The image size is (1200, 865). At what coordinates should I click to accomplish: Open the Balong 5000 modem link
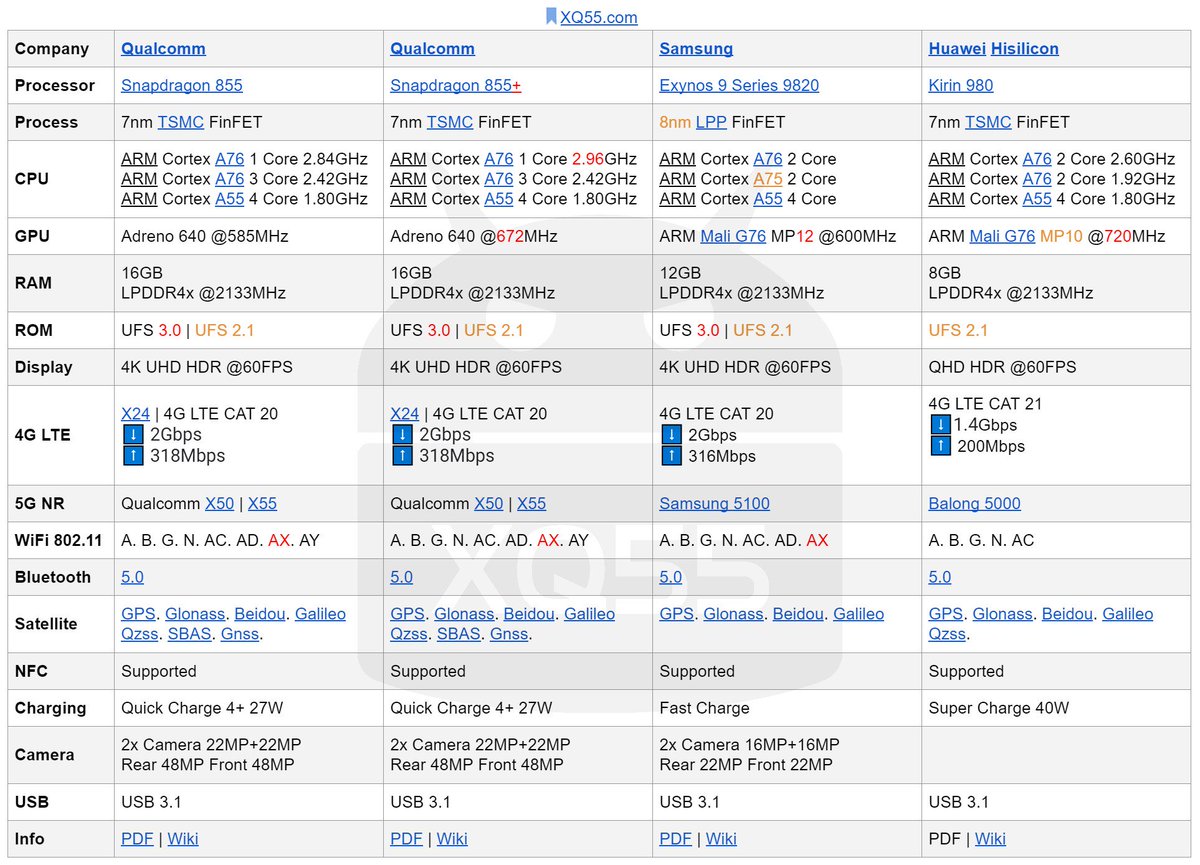click(975, 504)
